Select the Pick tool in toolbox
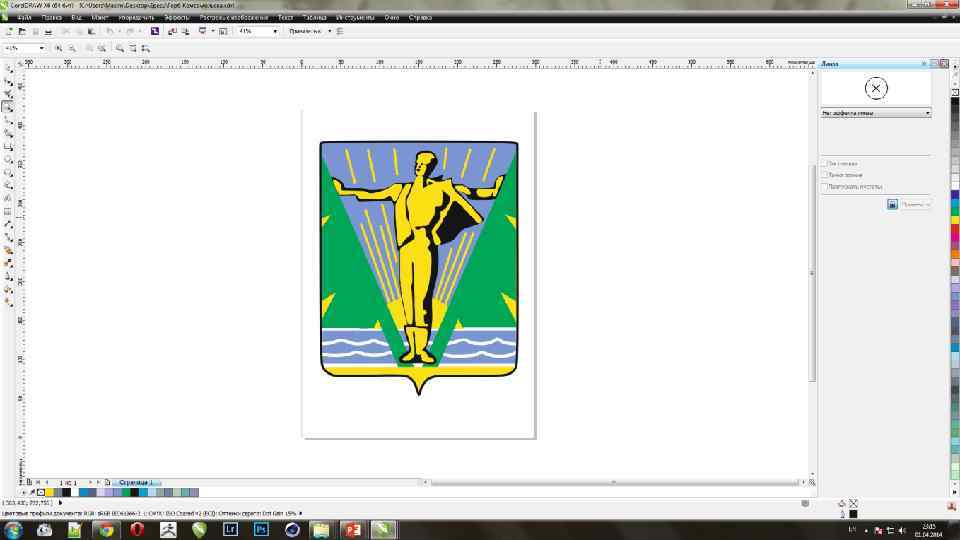Screen dimensions: 960x540 [8, 68]
